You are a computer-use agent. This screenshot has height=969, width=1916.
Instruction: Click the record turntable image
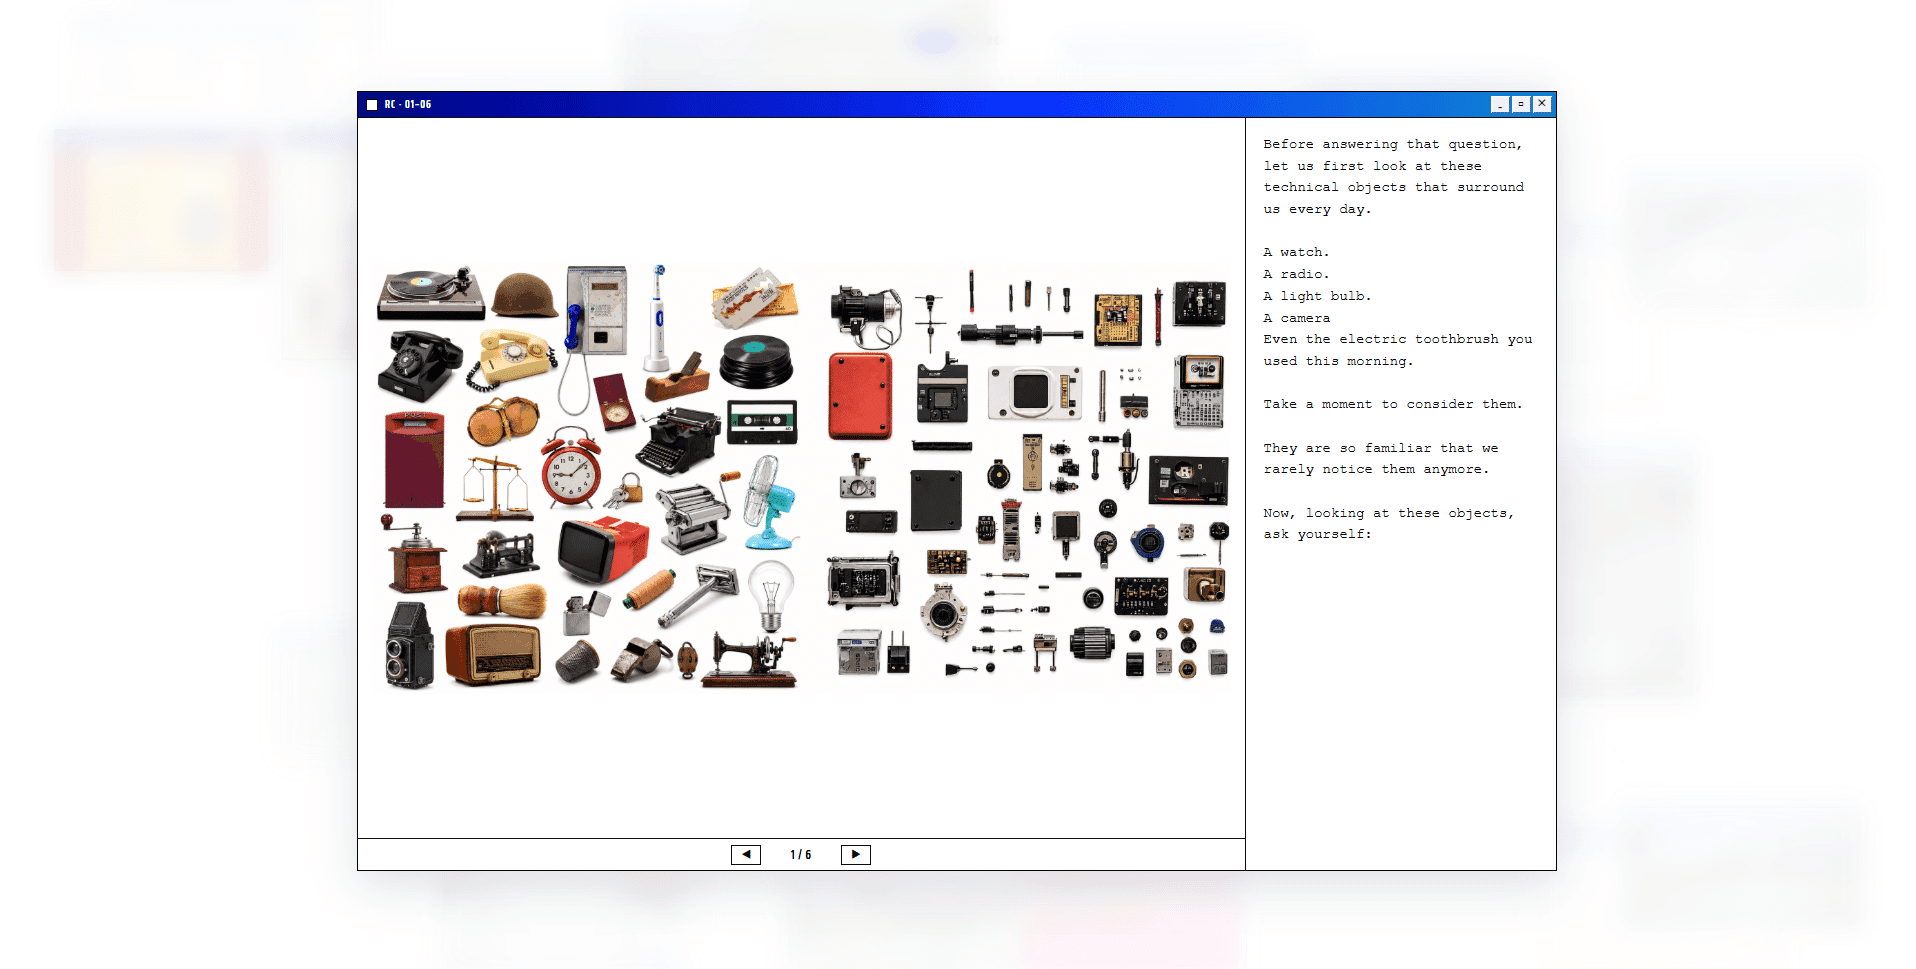(x=431, y=293)
